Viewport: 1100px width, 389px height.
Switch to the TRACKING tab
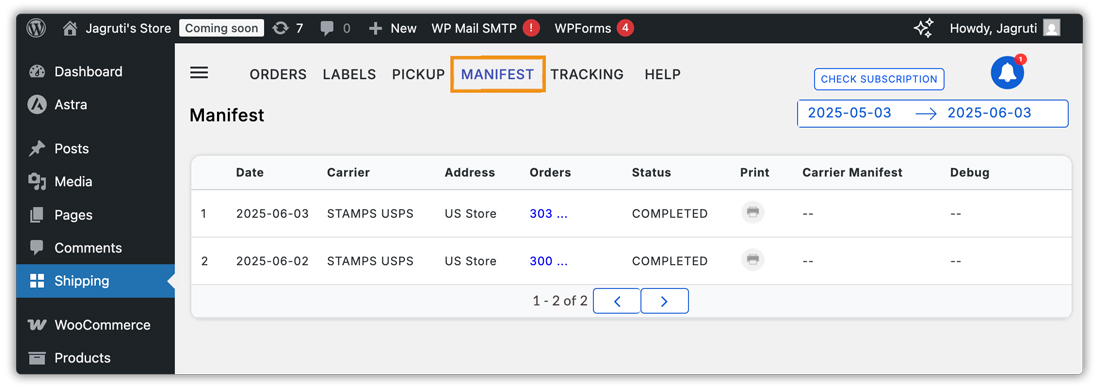click(x=586, y=74)
